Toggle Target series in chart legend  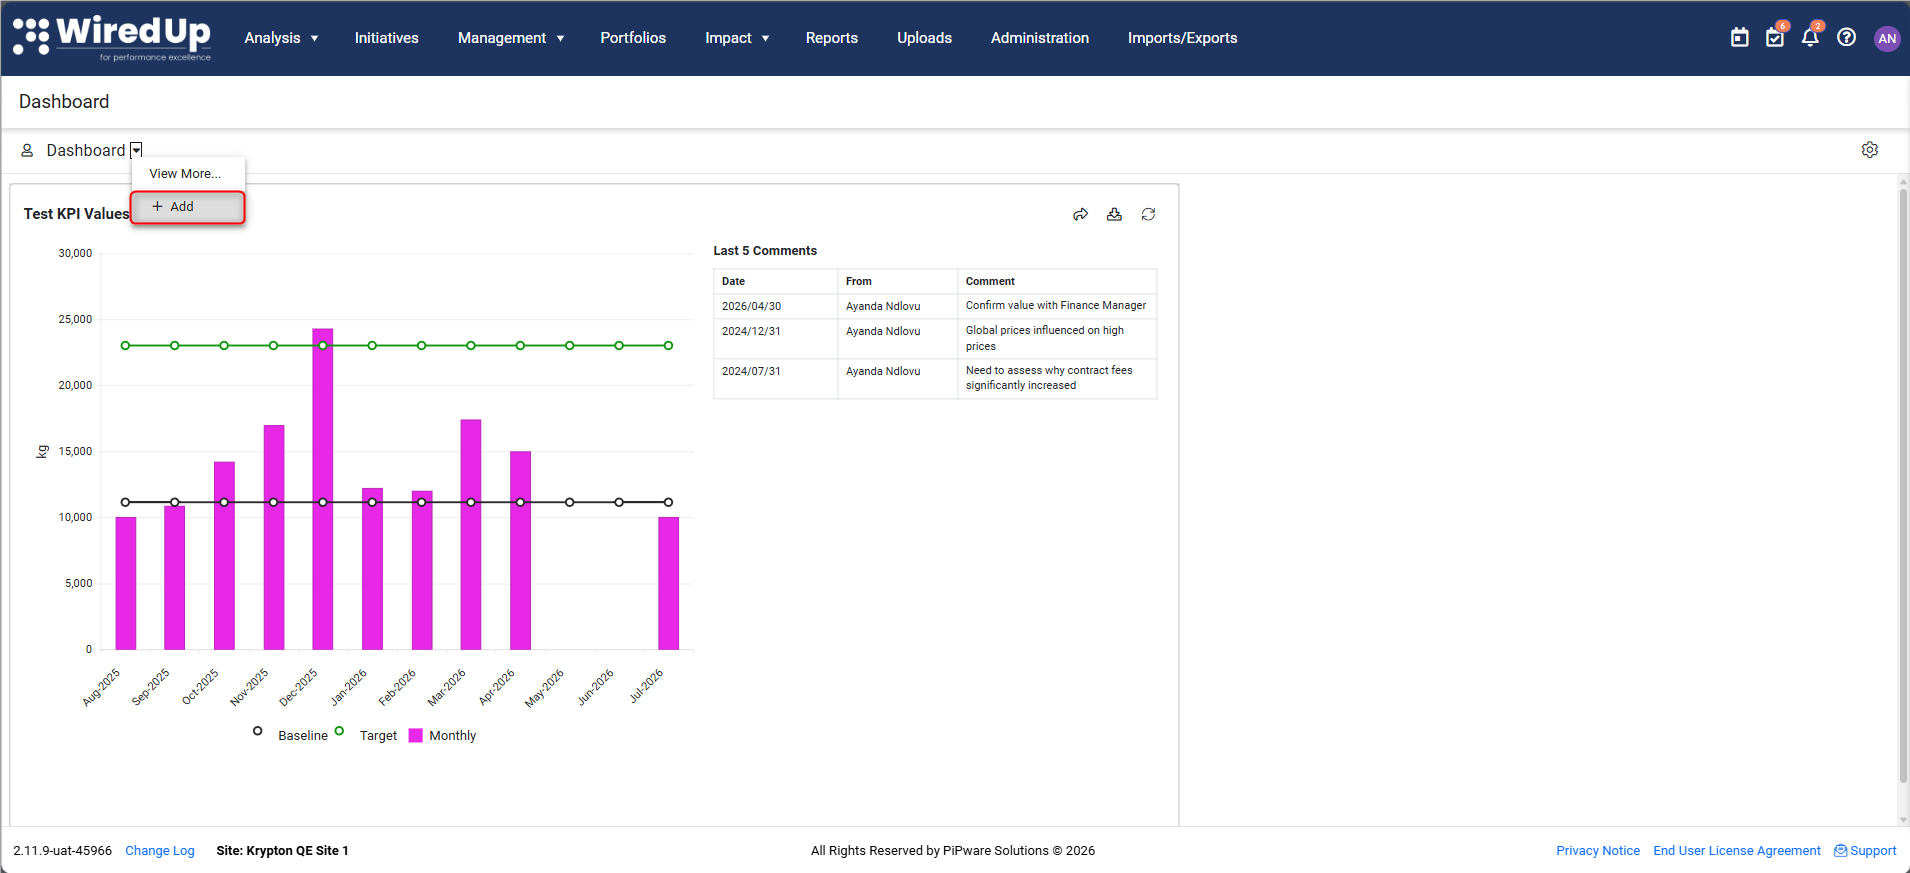coord(366,735)
